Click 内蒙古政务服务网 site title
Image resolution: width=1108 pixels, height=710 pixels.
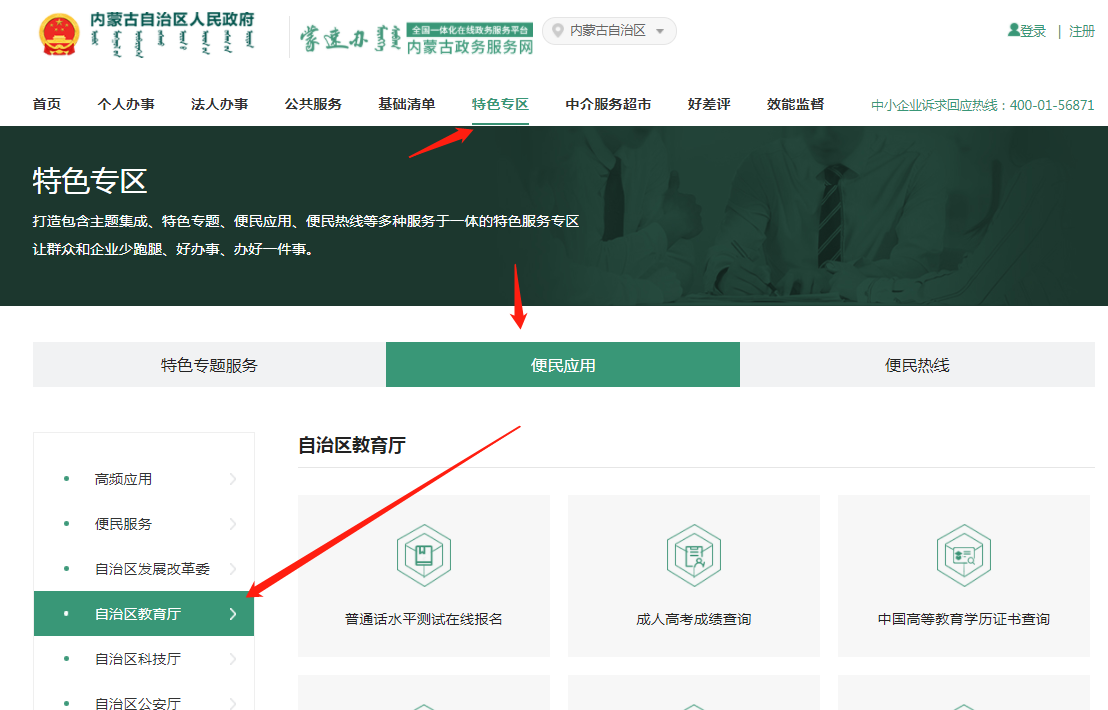click(470, 47)
